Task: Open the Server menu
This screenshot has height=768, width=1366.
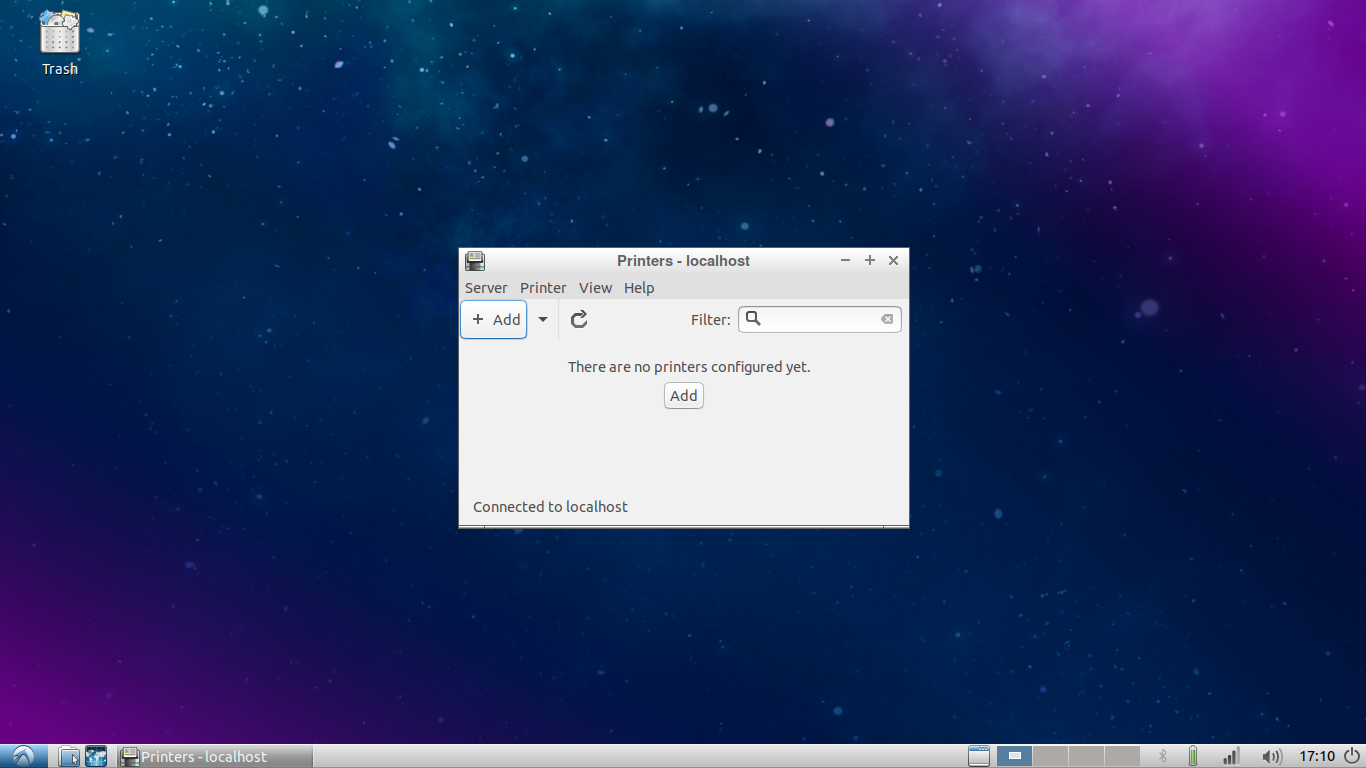Action: 486,288
